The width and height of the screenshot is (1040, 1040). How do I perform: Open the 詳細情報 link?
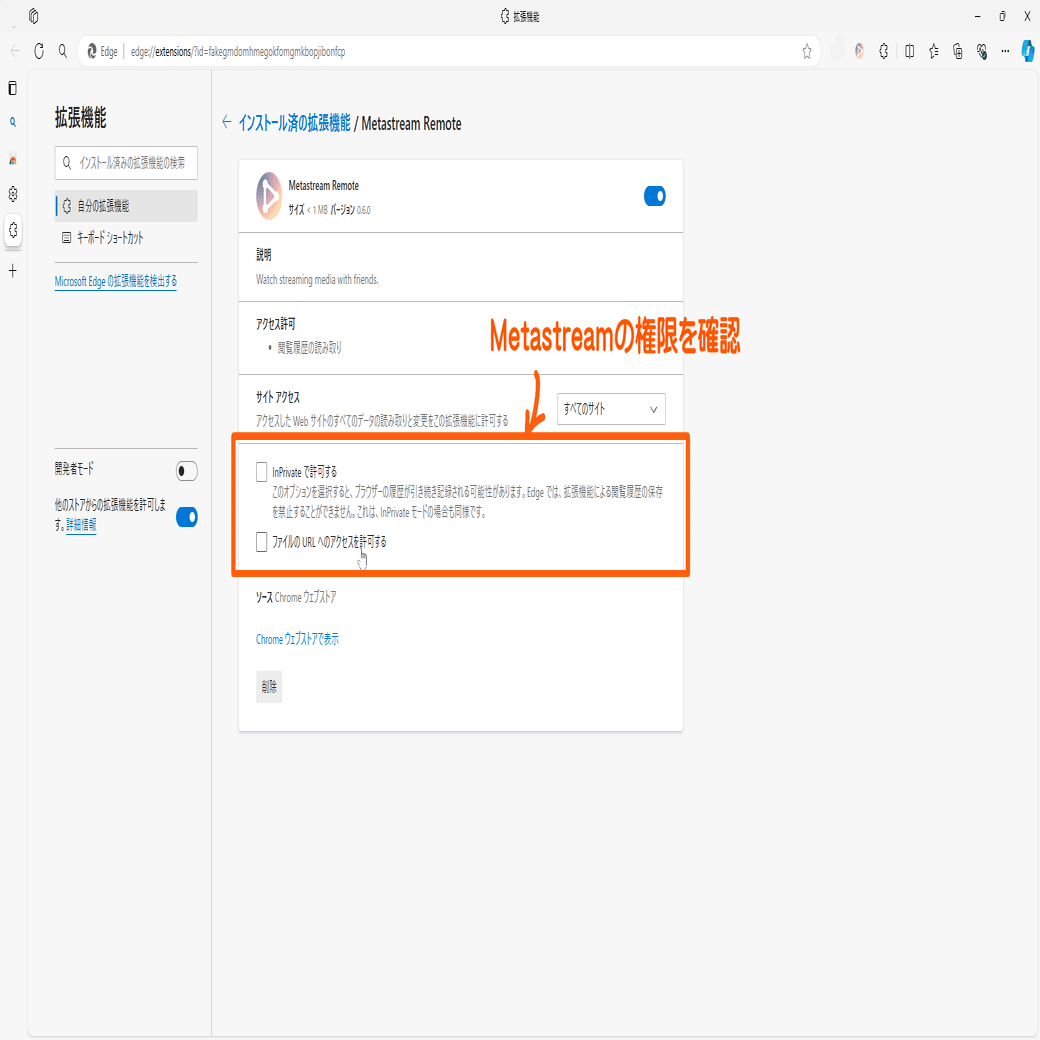tap(81, 525)
